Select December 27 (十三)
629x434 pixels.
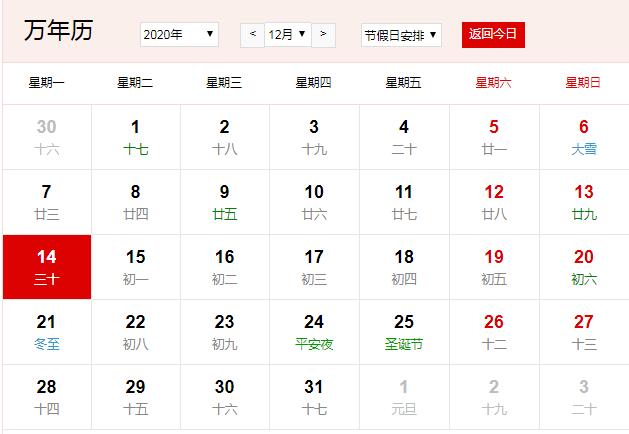point(584,332)
